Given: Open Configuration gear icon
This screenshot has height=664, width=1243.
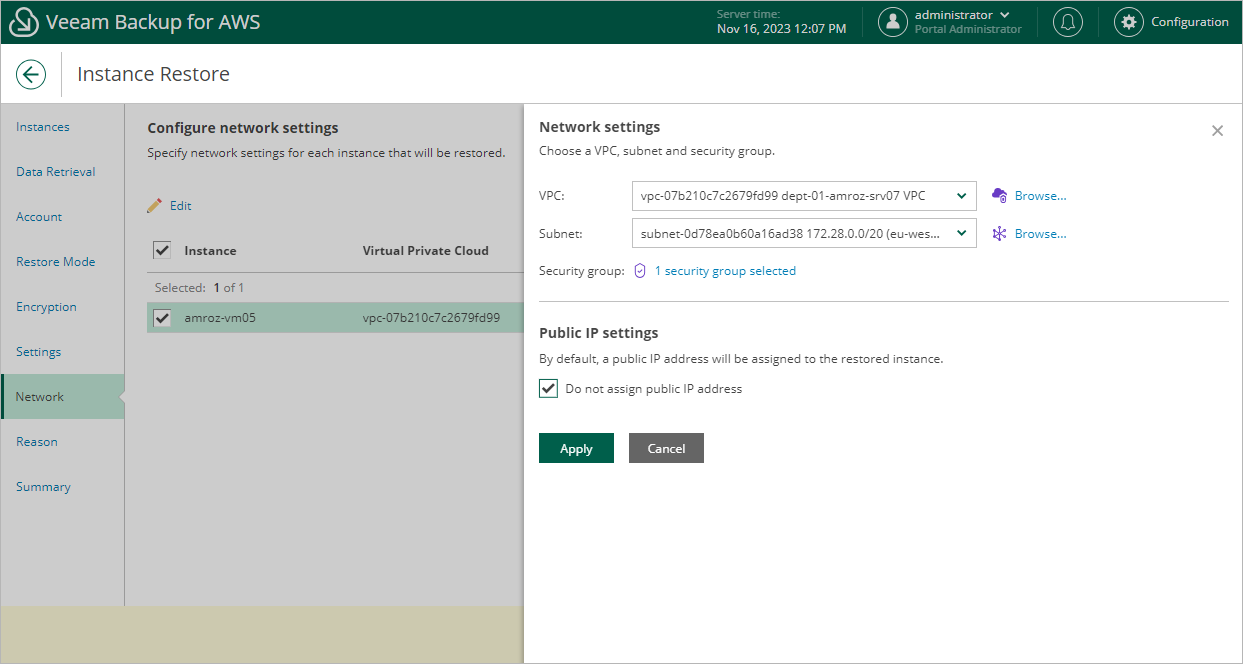Looking at the screenshot, I should (1129, 22).
